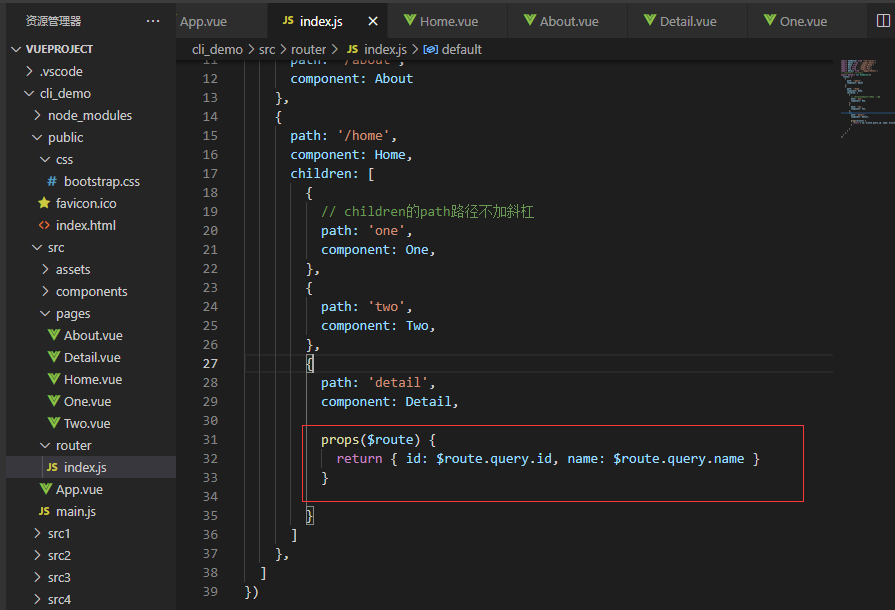Expand the node_modules folder
The width and height of the screenshot is (895, 610).
click(x=38, y=115)
